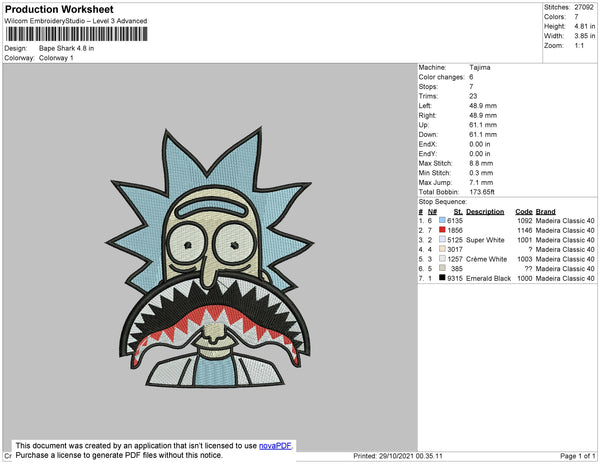The width and height of the screenshot is (600, 464).
Task: Click the machine value 'Tajima'
Action: click(479, 67)
